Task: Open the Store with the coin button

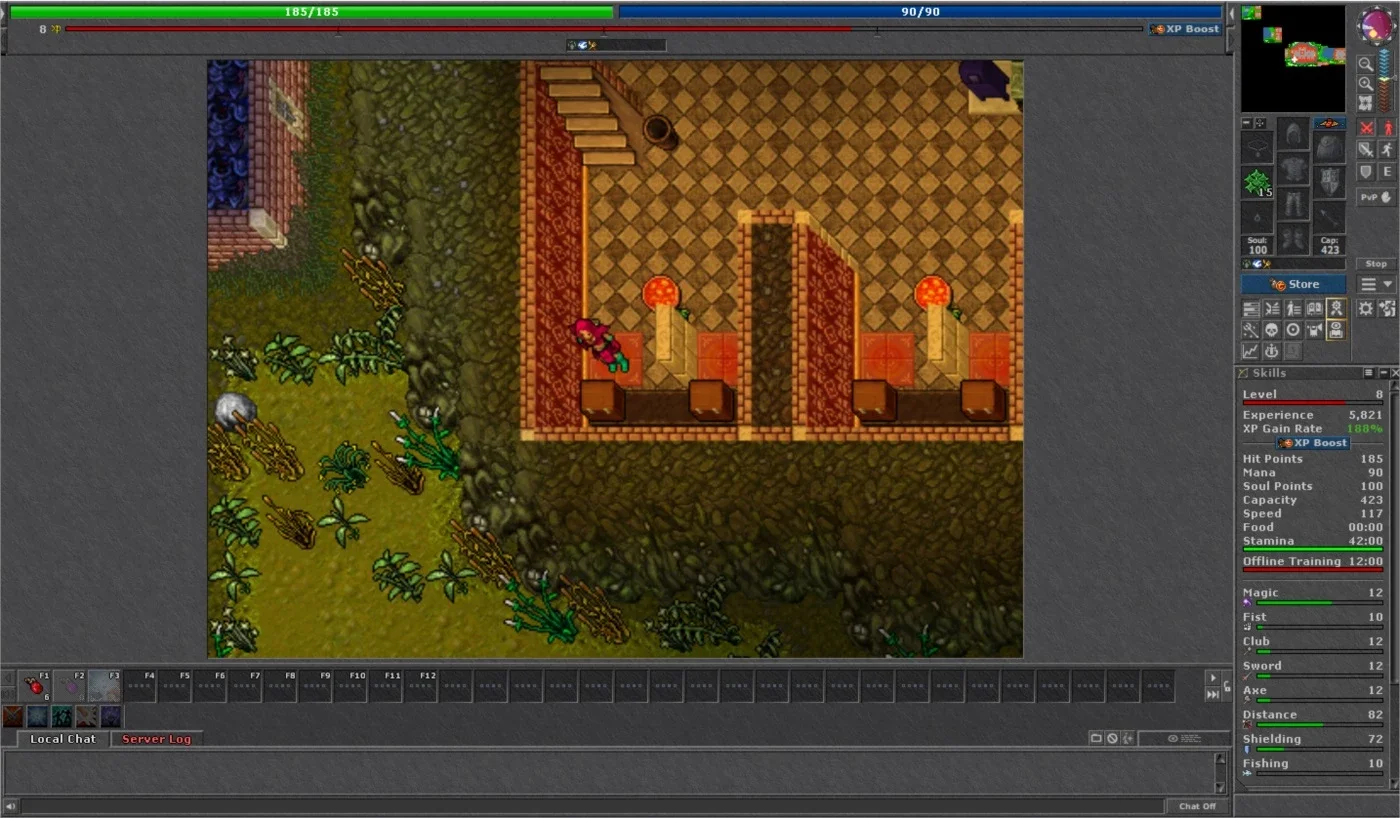Action: click(1294, 285)
